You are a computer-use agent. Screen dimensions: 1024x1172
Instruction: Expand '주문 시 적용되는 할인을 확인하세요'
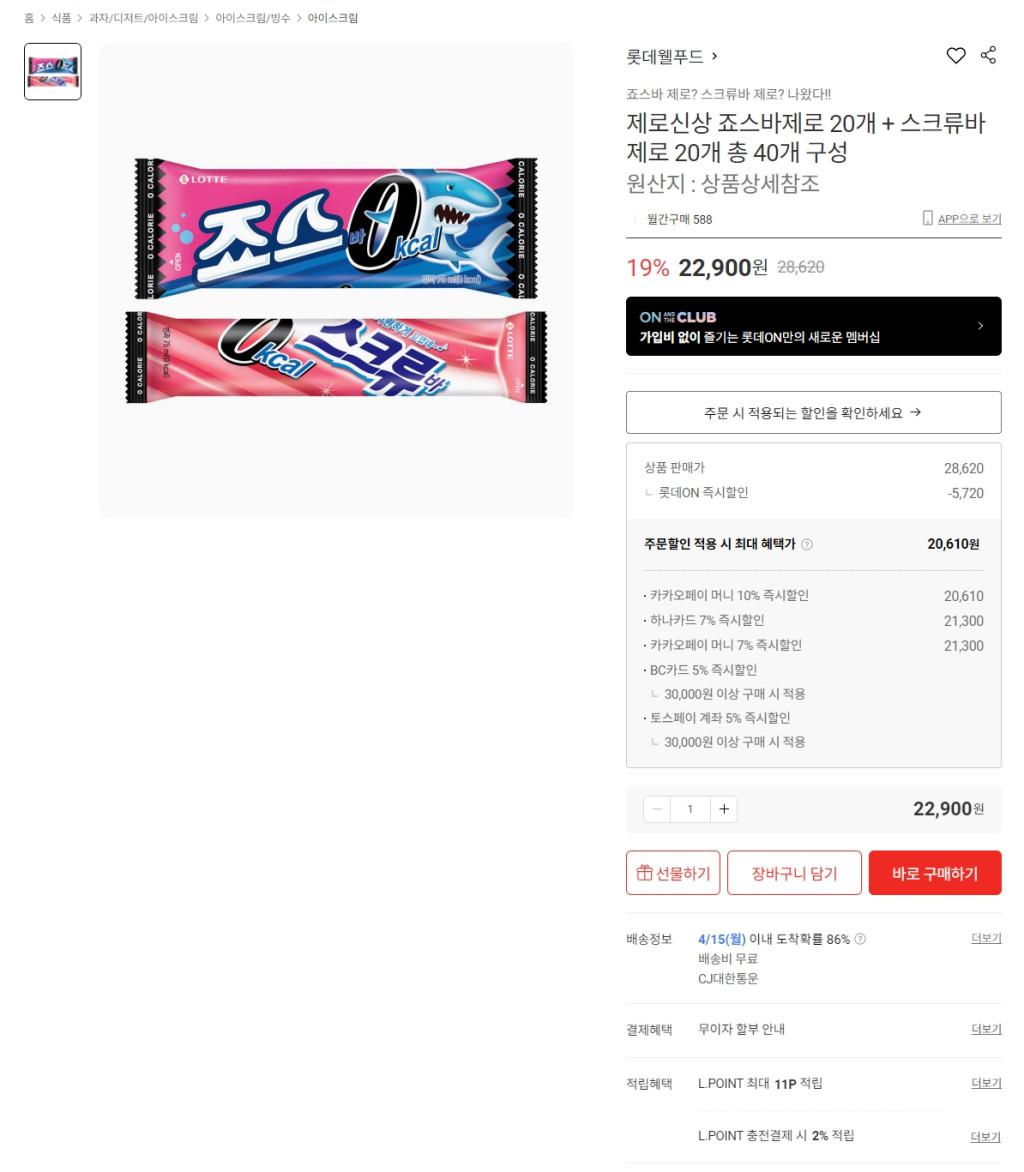click(813, 413)
